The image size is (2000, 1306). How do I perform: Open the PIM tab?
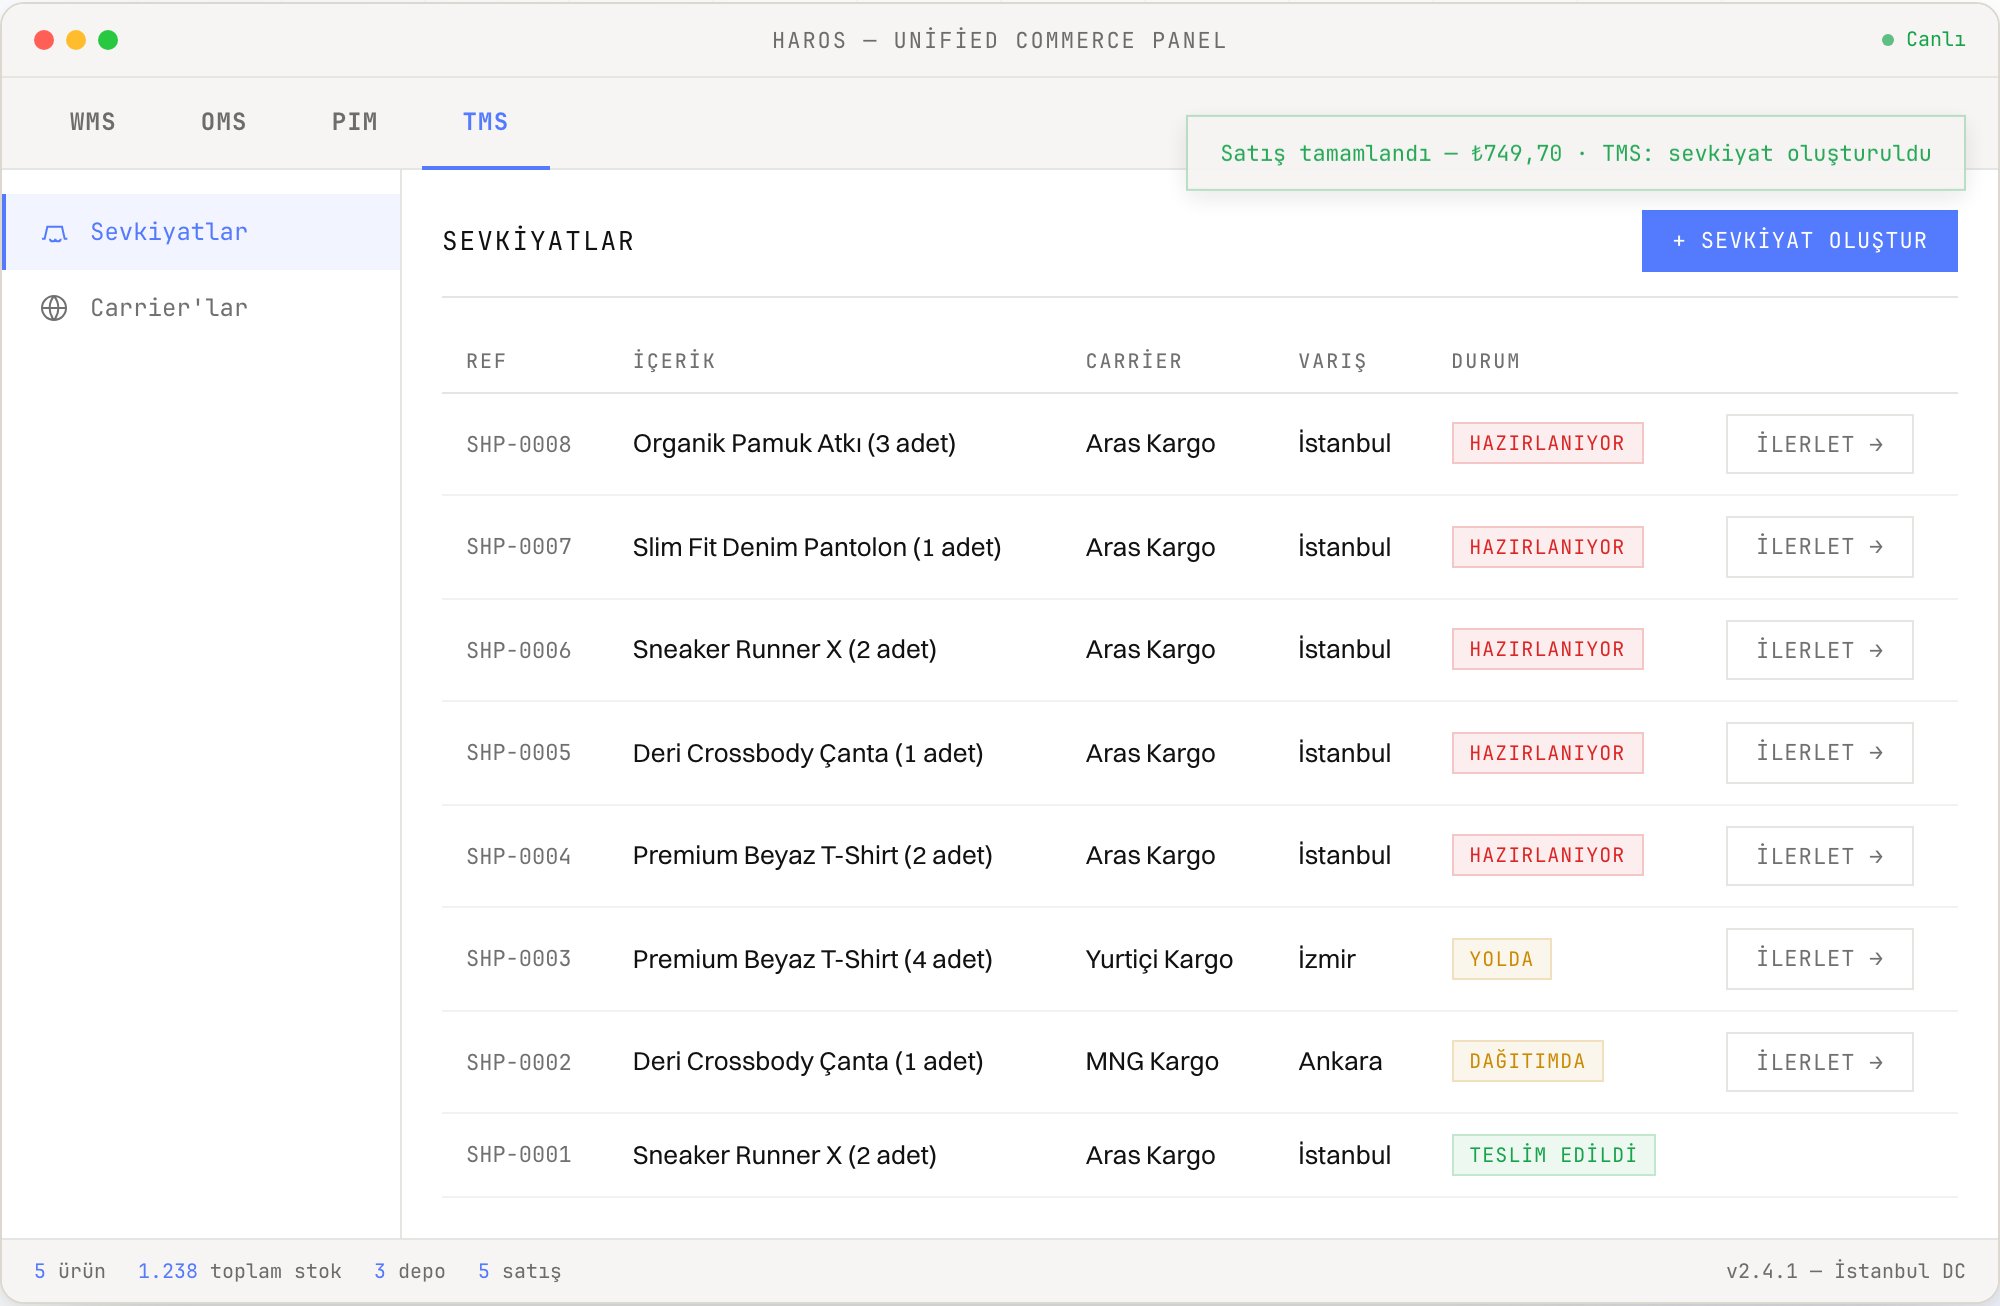[355, 122]
